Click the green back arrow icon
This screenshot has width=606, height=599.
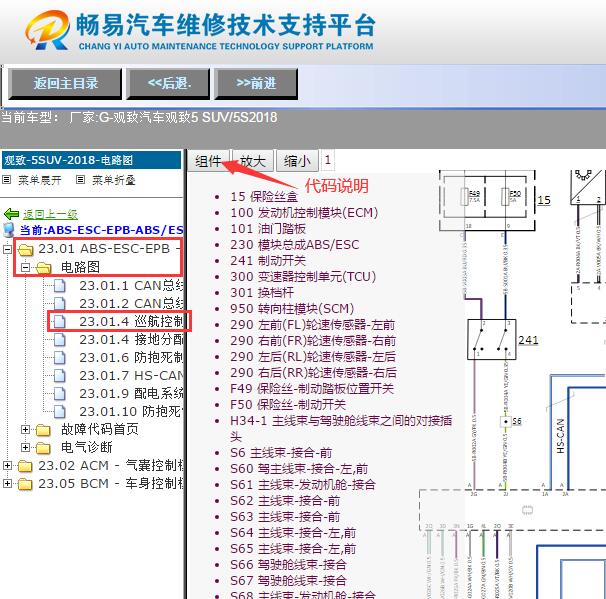11,214
